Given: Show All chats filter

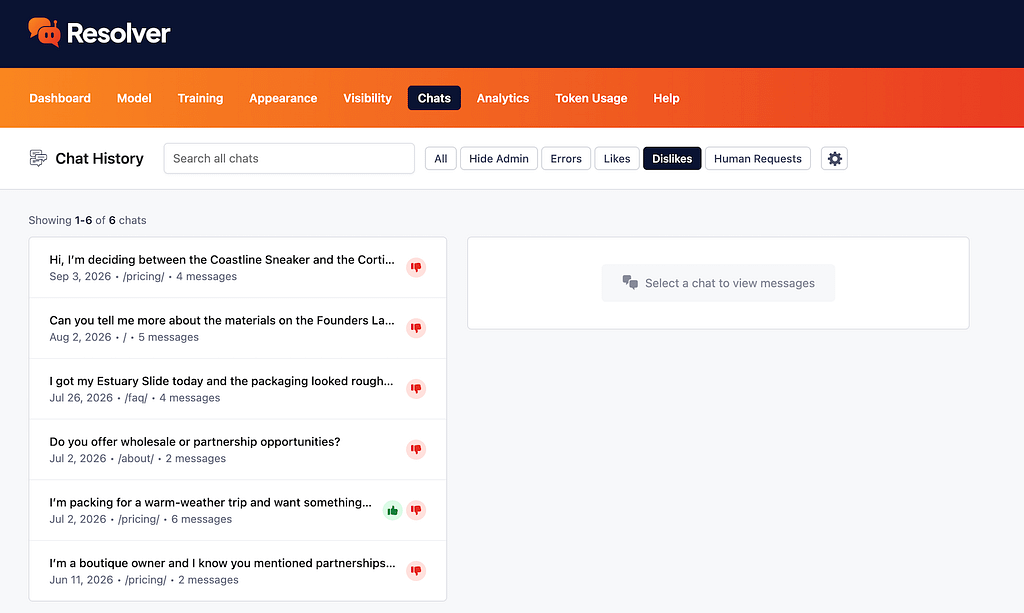Looking at the screenshot, I should [x=441, y=159].
